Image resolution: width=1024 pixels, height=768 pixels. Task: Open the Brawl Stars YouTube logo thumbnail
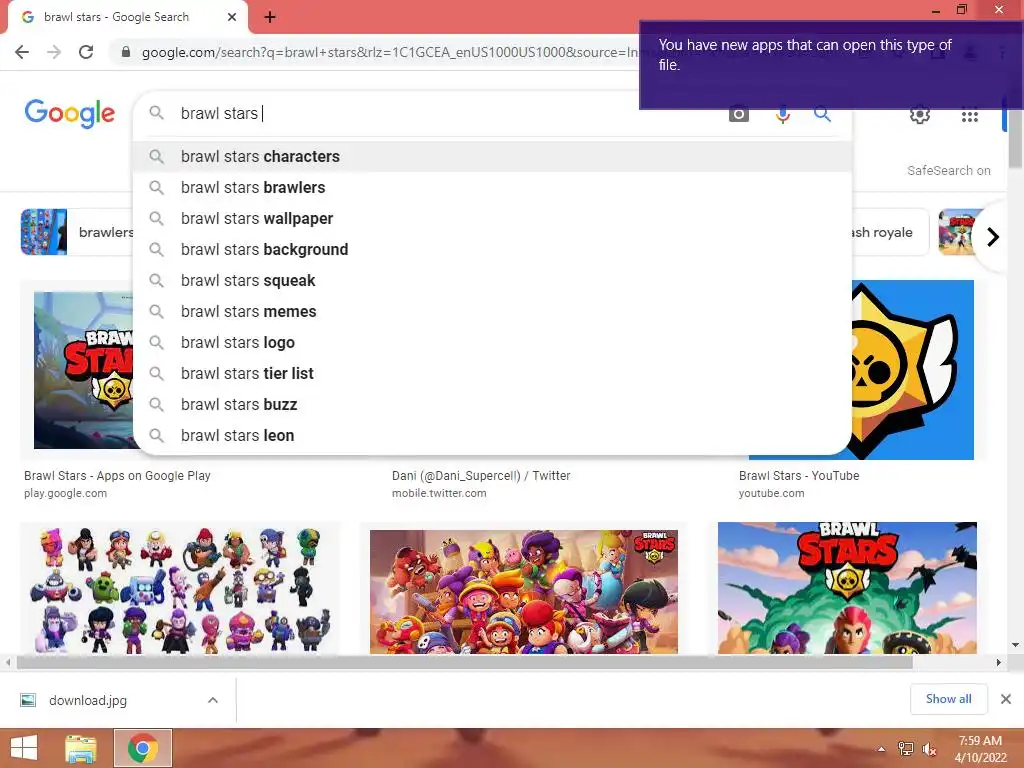[x=913, y=370]
